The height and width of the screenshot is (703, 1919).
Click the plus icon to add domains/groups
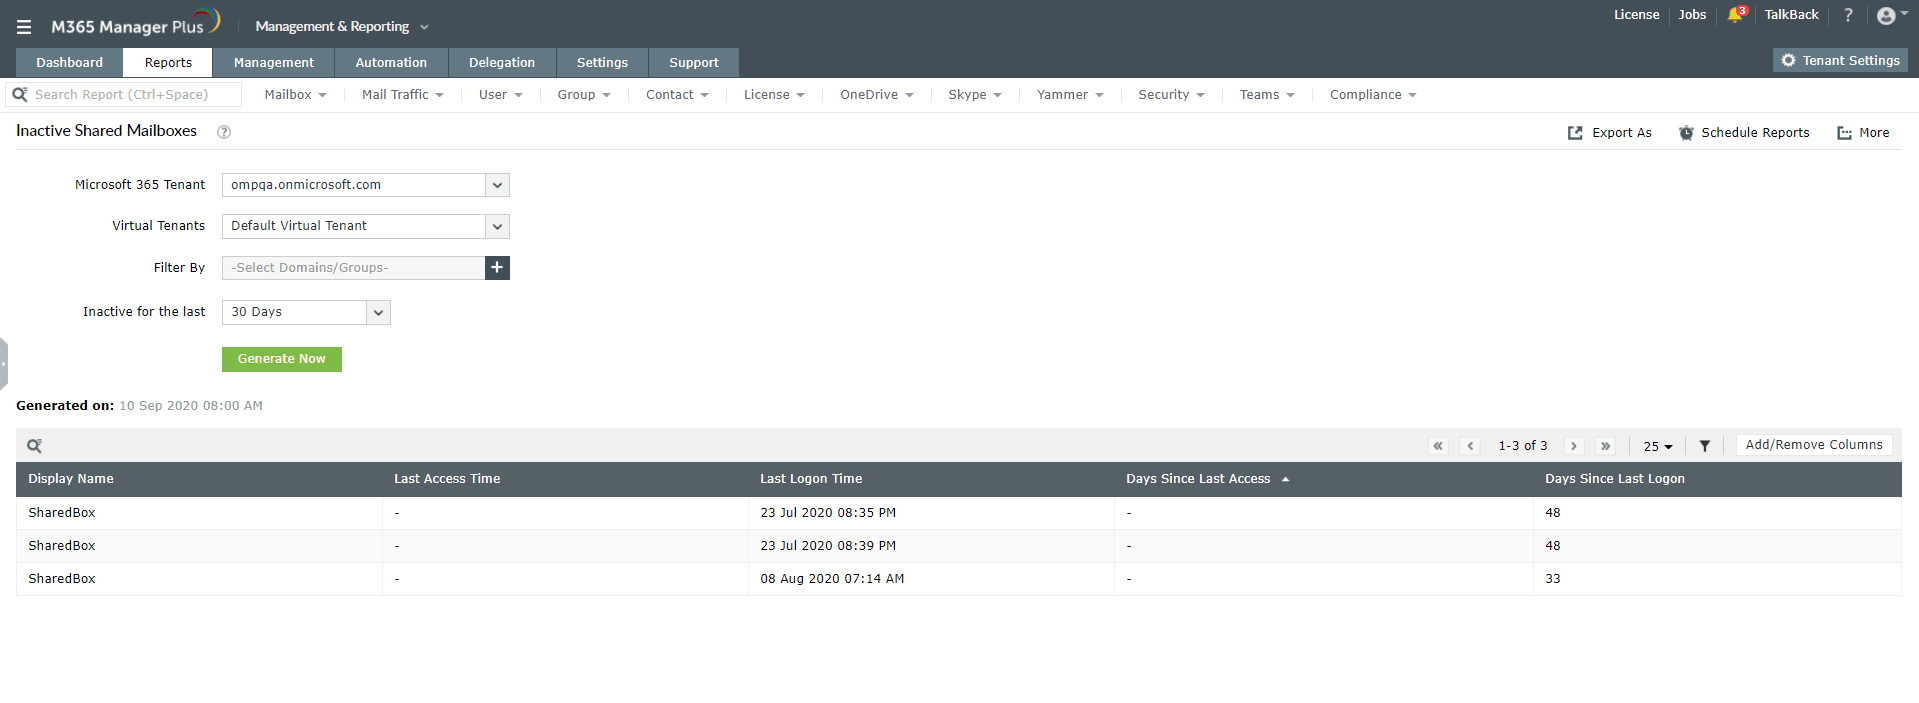(497, 268)
